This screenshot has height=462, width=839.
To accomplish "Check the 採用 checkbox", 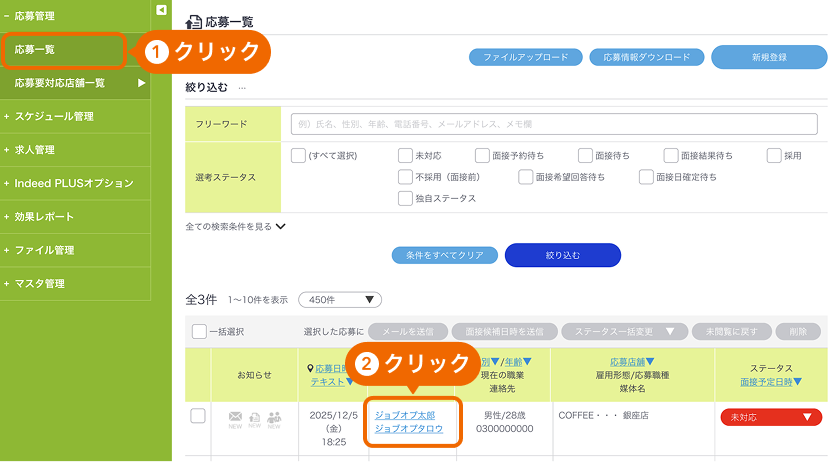I will 774,156.
